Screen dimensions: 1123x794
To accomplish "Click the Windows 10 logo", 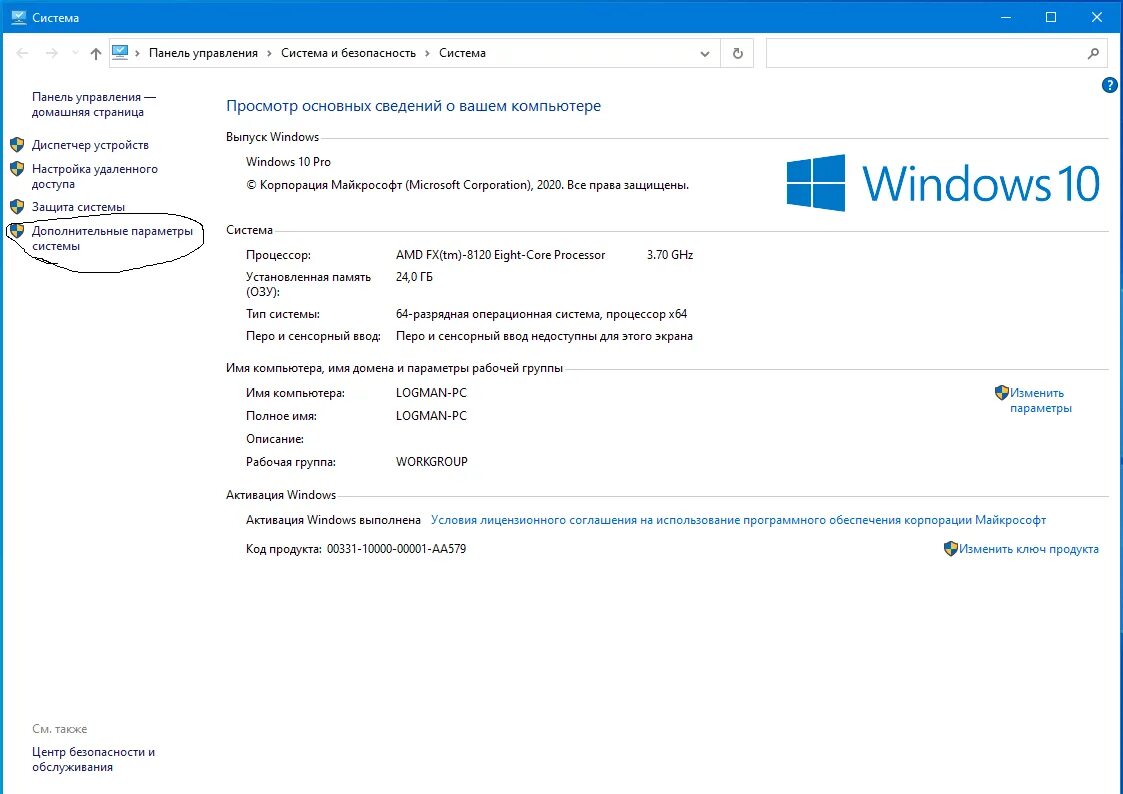I will point(943,183).
